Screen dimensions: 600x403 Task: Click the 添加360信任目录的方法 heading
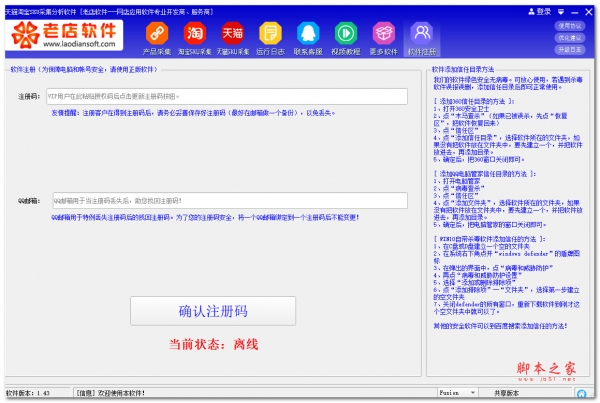tap(474, 101)
